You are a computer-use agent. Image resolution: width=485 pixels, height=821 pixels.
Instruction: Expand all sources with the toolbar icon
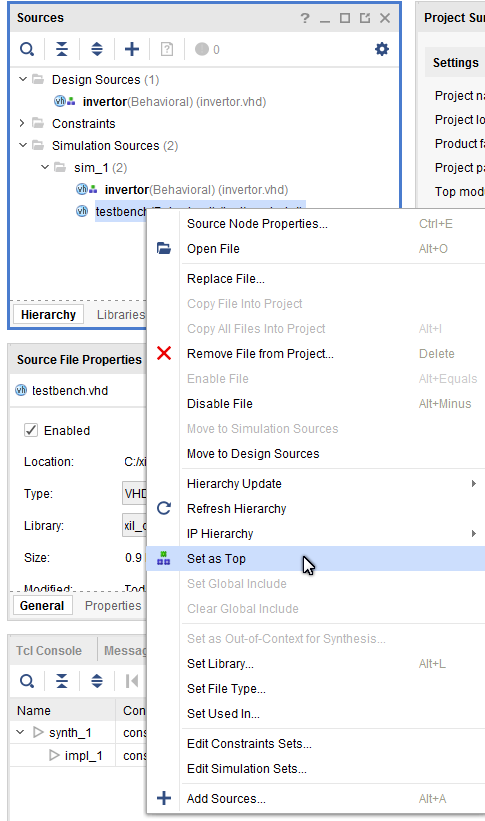pyautogui.click(x=97, y=49)
